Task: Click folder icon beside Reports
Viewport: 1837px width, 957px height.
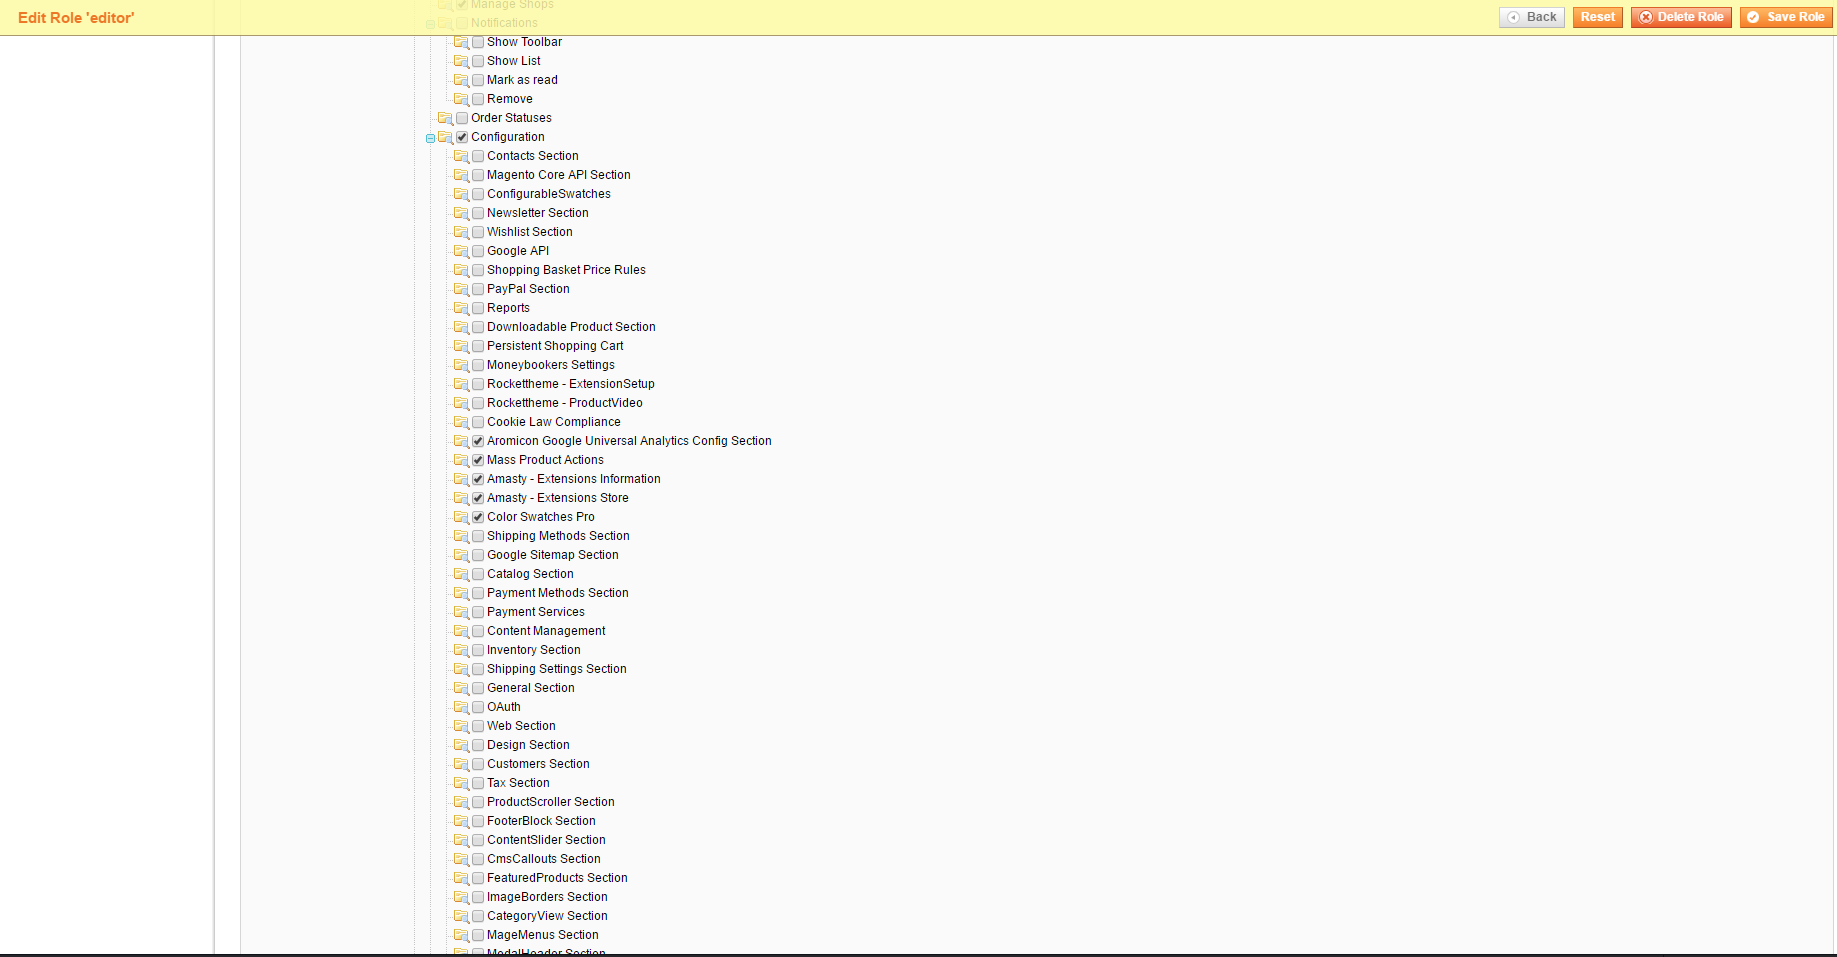Action: [461, 308]
